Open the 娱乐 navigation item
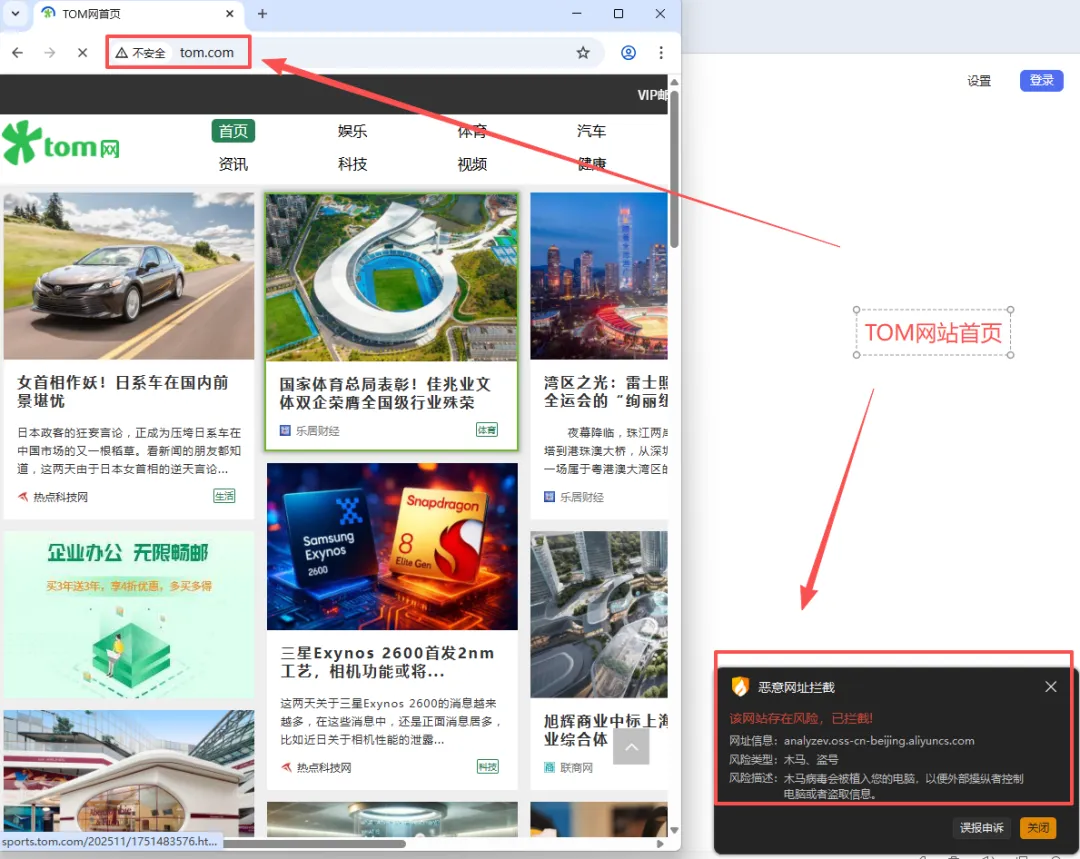 [x=352, y=131]
